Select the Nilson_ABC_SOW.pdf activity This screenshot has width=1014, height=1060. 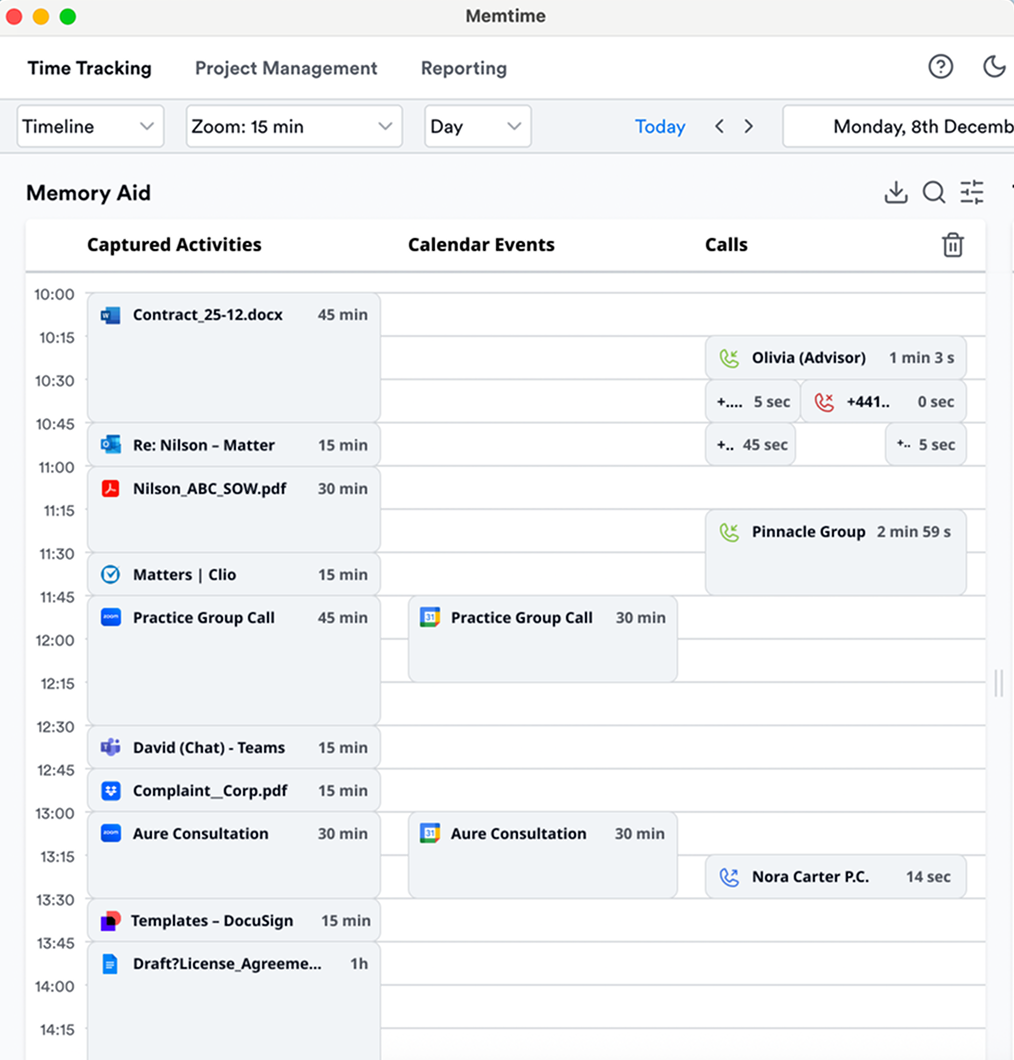234,509
